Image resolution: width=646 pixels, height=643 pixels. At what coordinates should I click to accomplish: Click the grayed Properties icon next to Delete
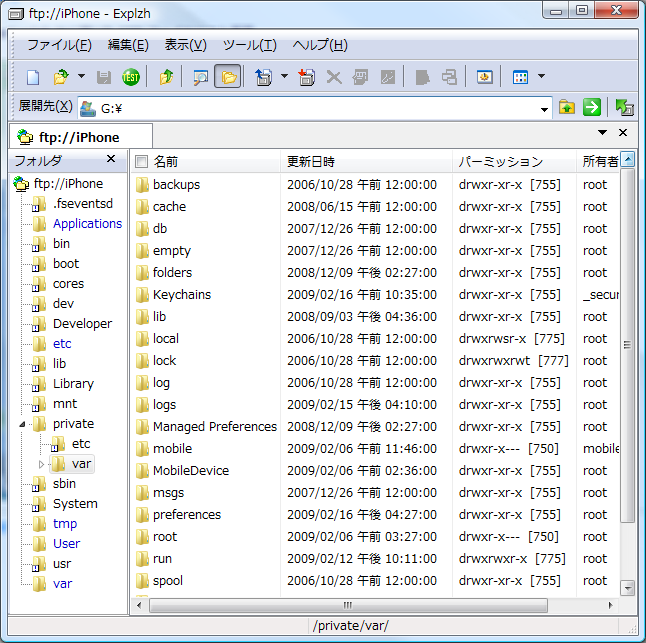click(360, 77)
